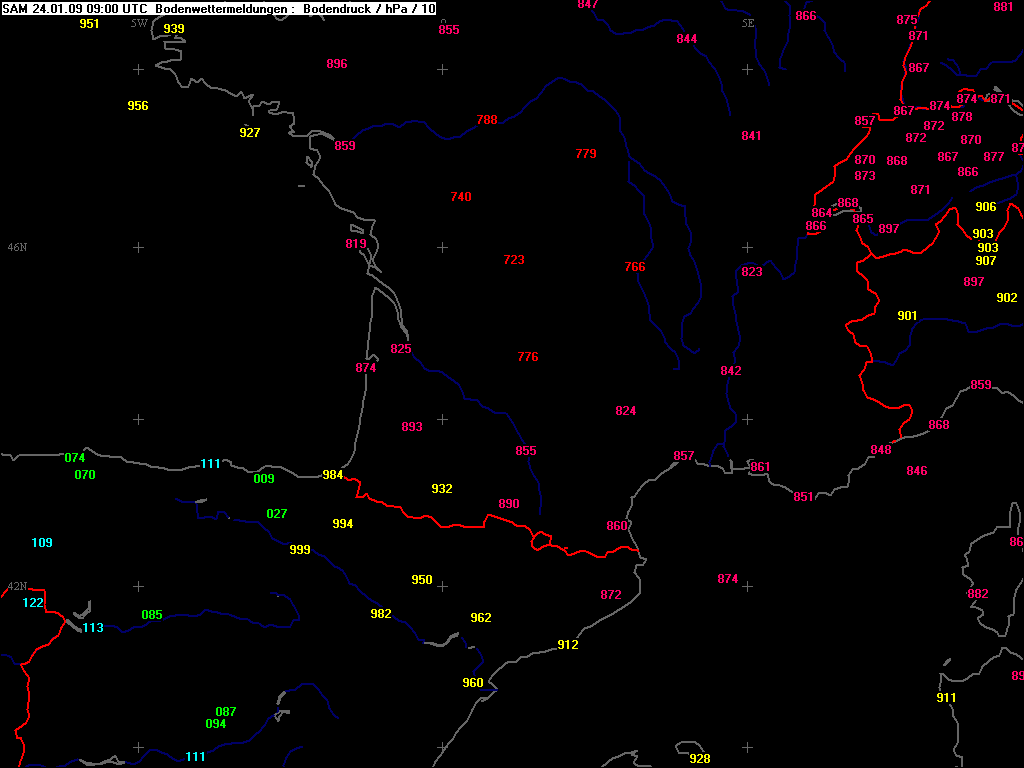The width and height of the screenshot is (1024, 768).
Task: Click the 42N latitude label
Action: tap(17, 587)
